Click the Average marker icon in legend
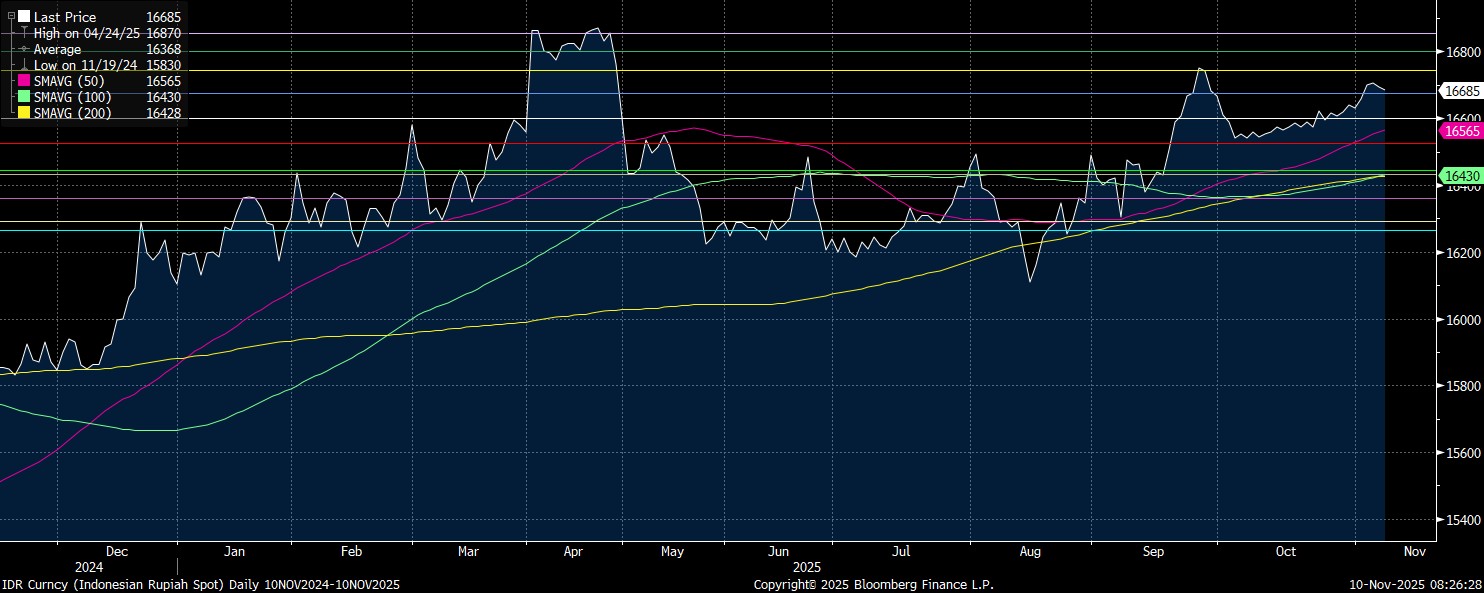This screenshot has height=593, width=1484. click(24, 49)
